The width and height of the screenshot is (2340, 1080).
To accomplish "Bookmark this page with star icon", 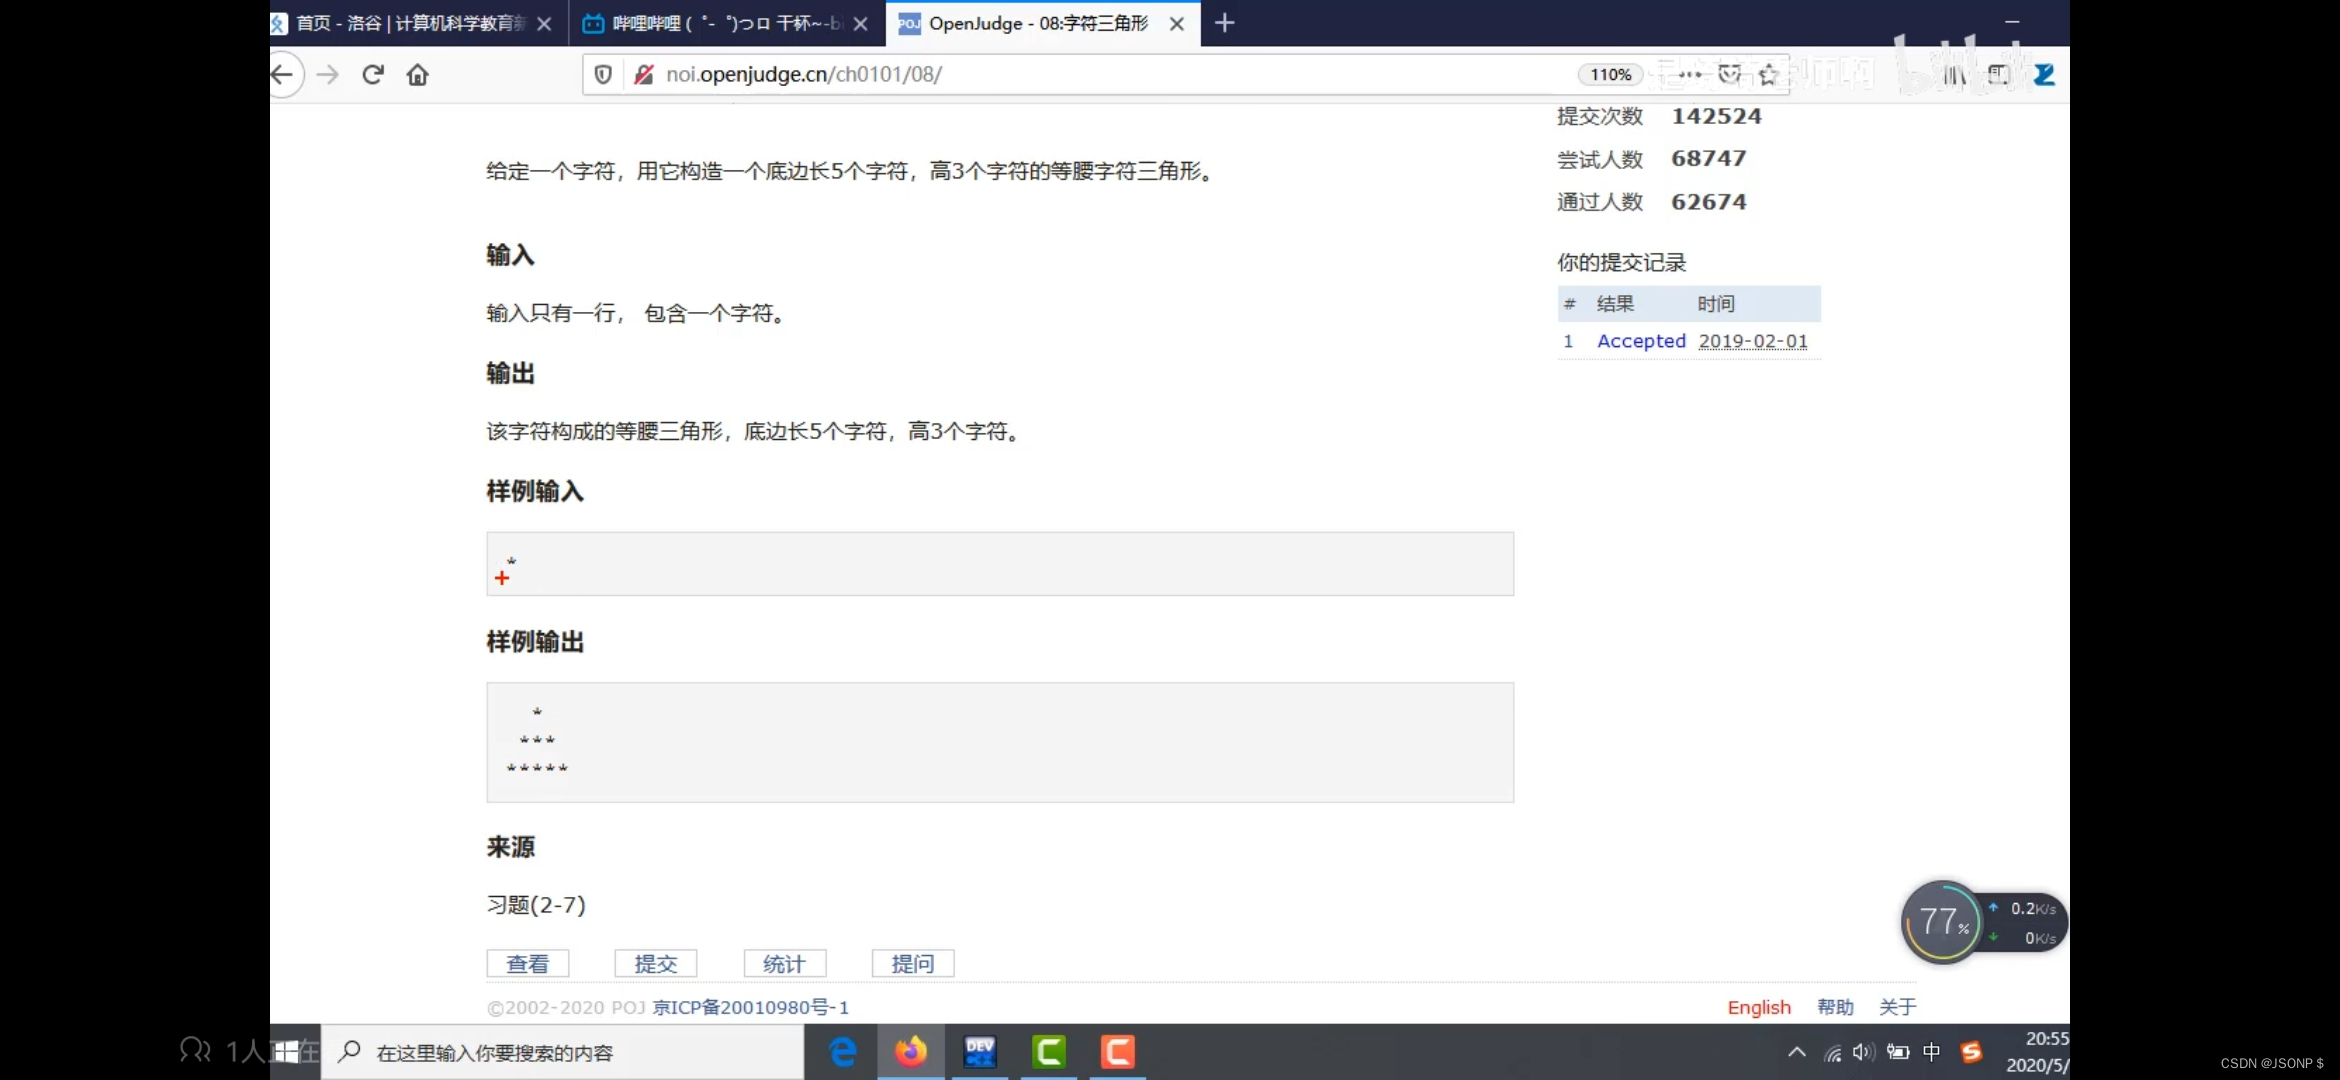I will 1768,74.
